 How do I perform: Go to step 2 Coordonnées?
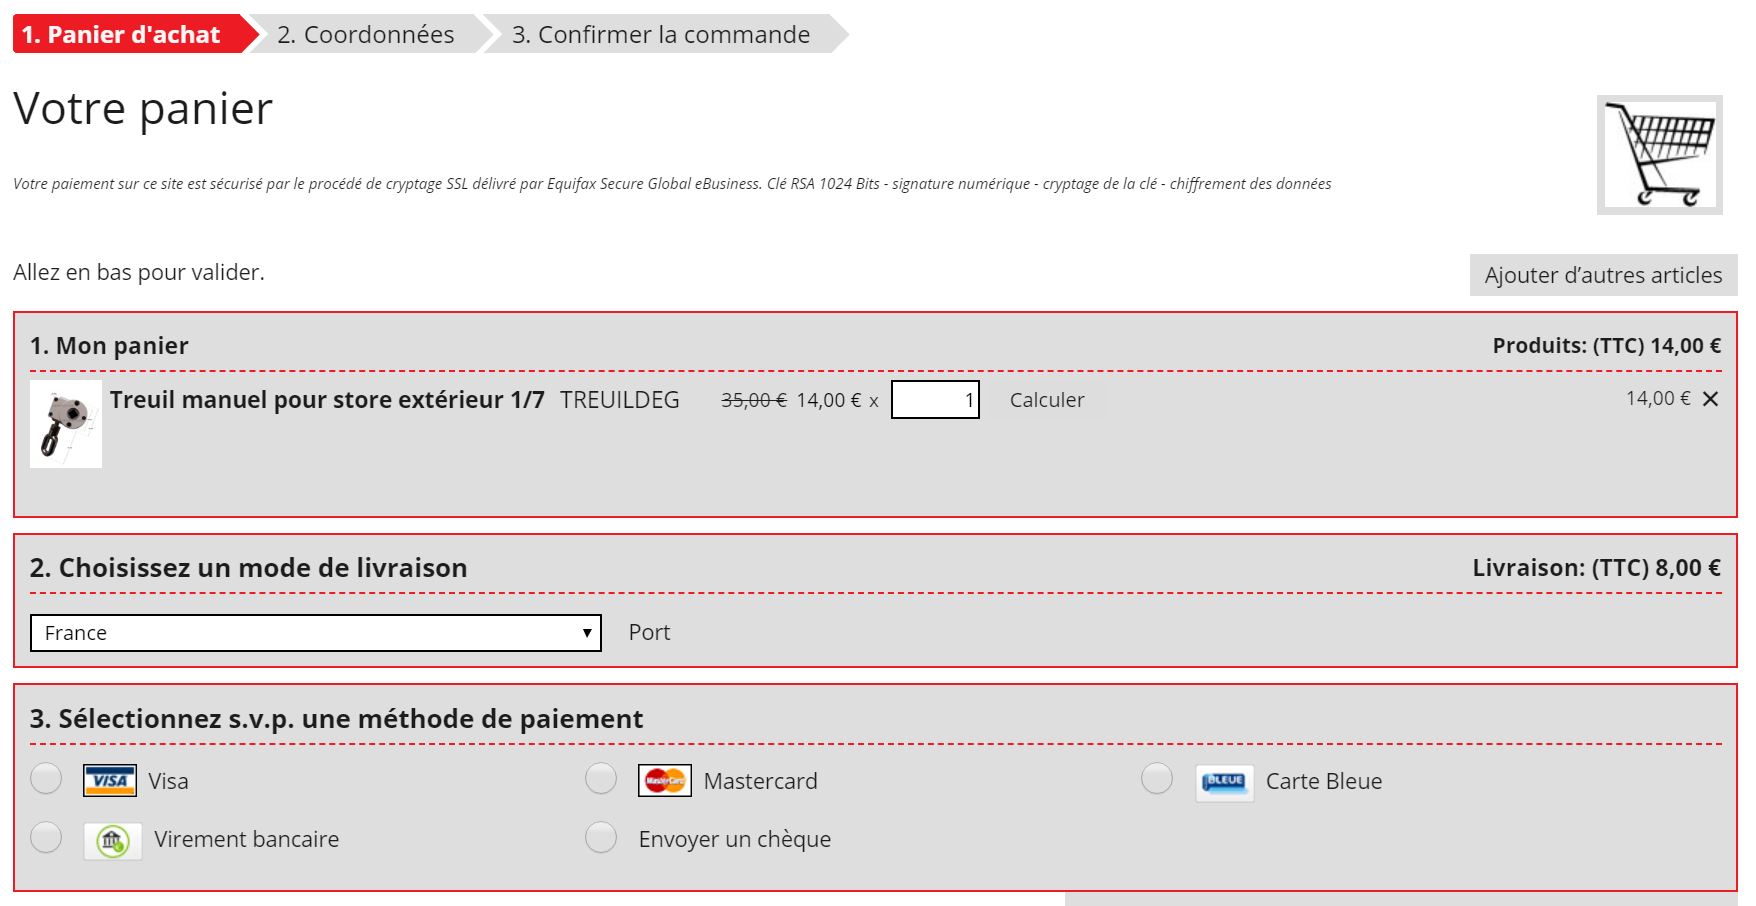pyautogui.click(x=366, y=34)
